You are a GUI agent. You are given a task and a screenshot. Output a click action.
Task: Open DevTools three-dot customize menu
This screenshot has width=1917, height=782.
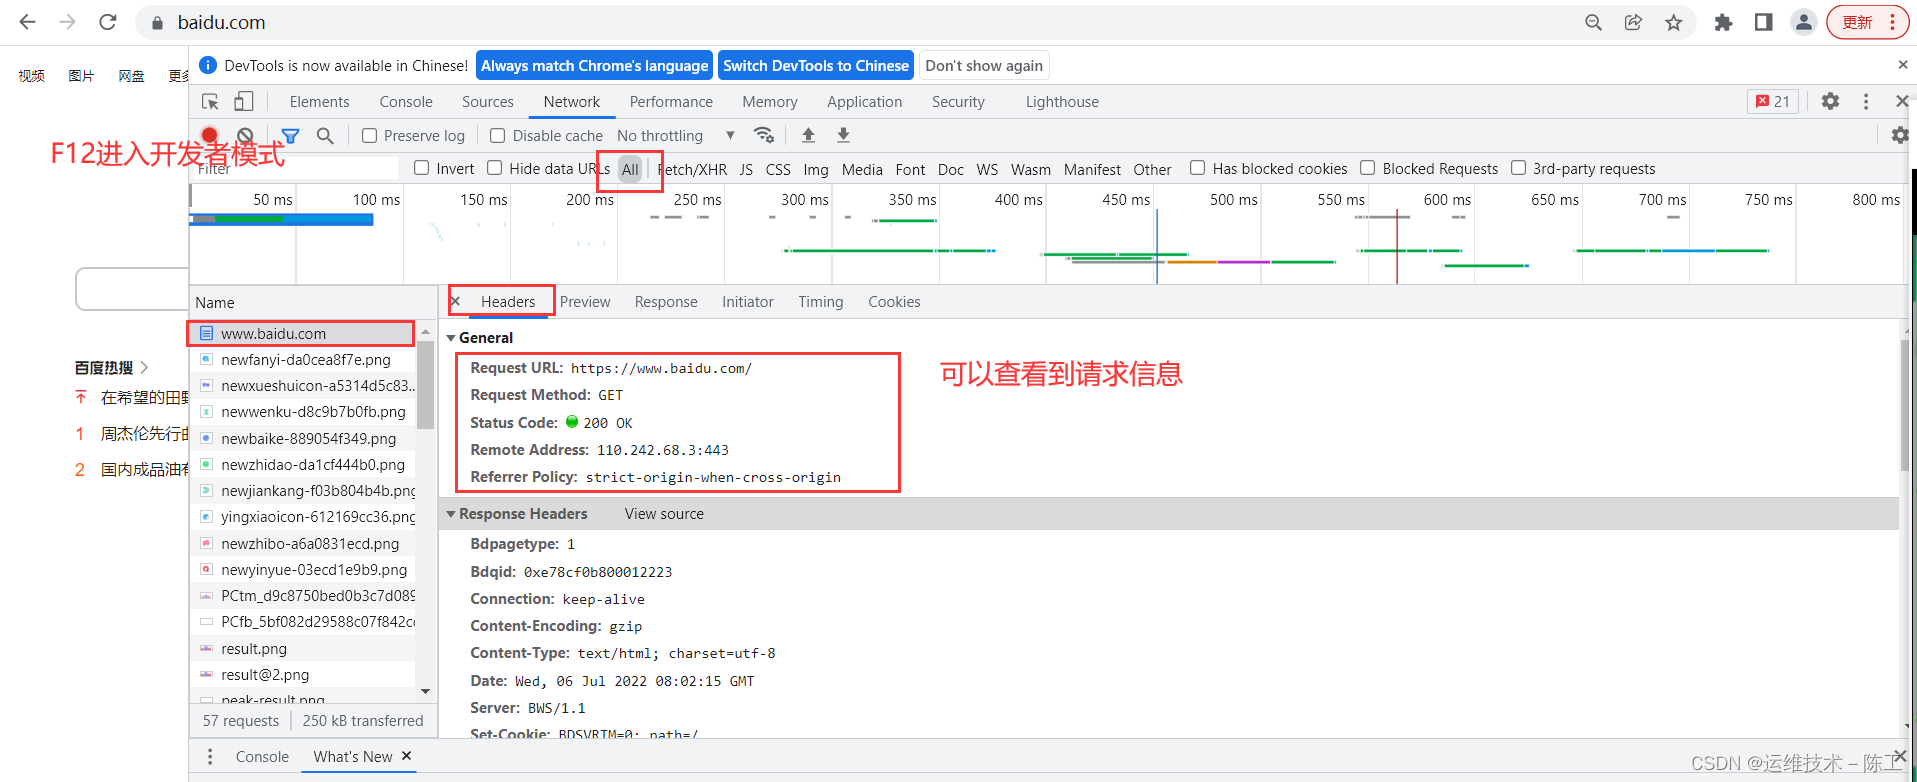point(1866,101)
